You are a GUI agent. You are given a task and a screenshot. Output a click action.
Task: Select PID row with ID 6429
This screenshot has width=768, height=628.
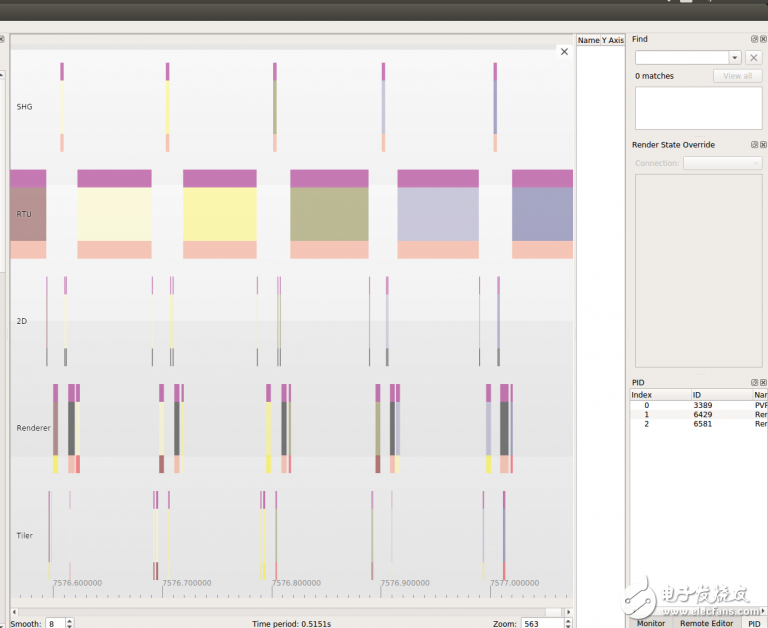(704, 414)
